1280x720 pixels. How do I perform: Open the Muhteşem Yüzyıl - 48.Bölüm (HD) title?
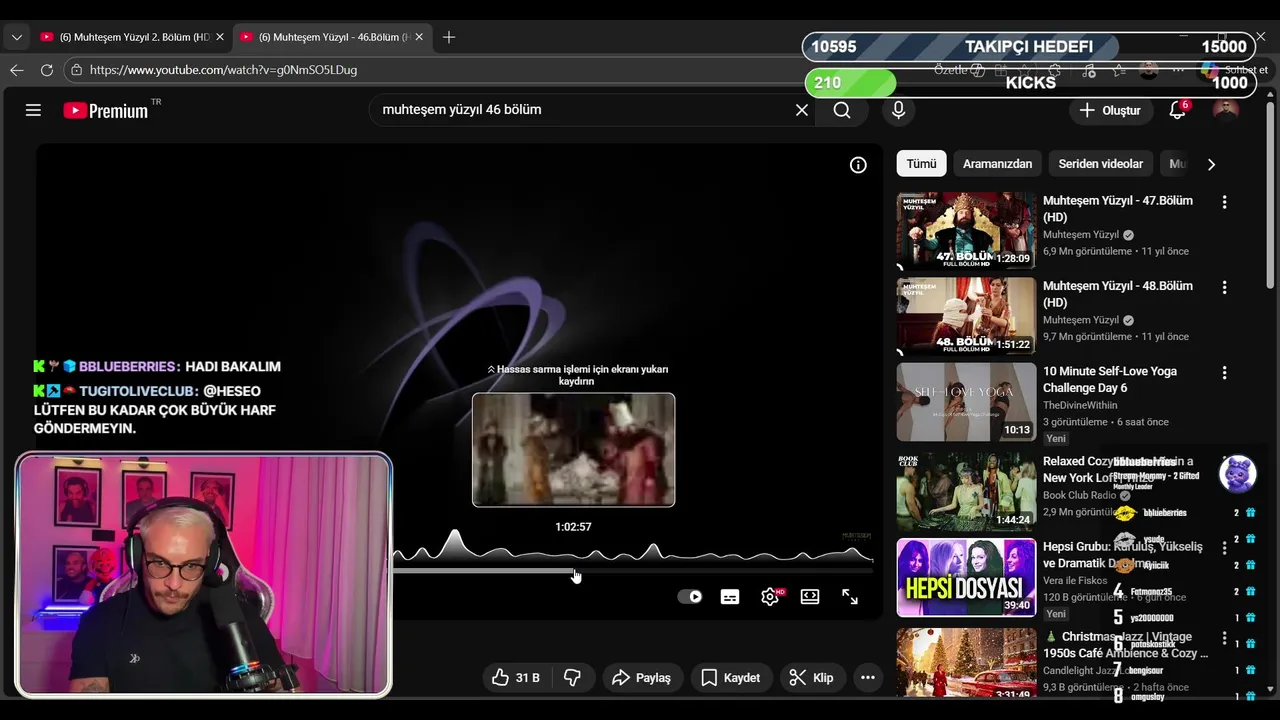pos(1117,294)
